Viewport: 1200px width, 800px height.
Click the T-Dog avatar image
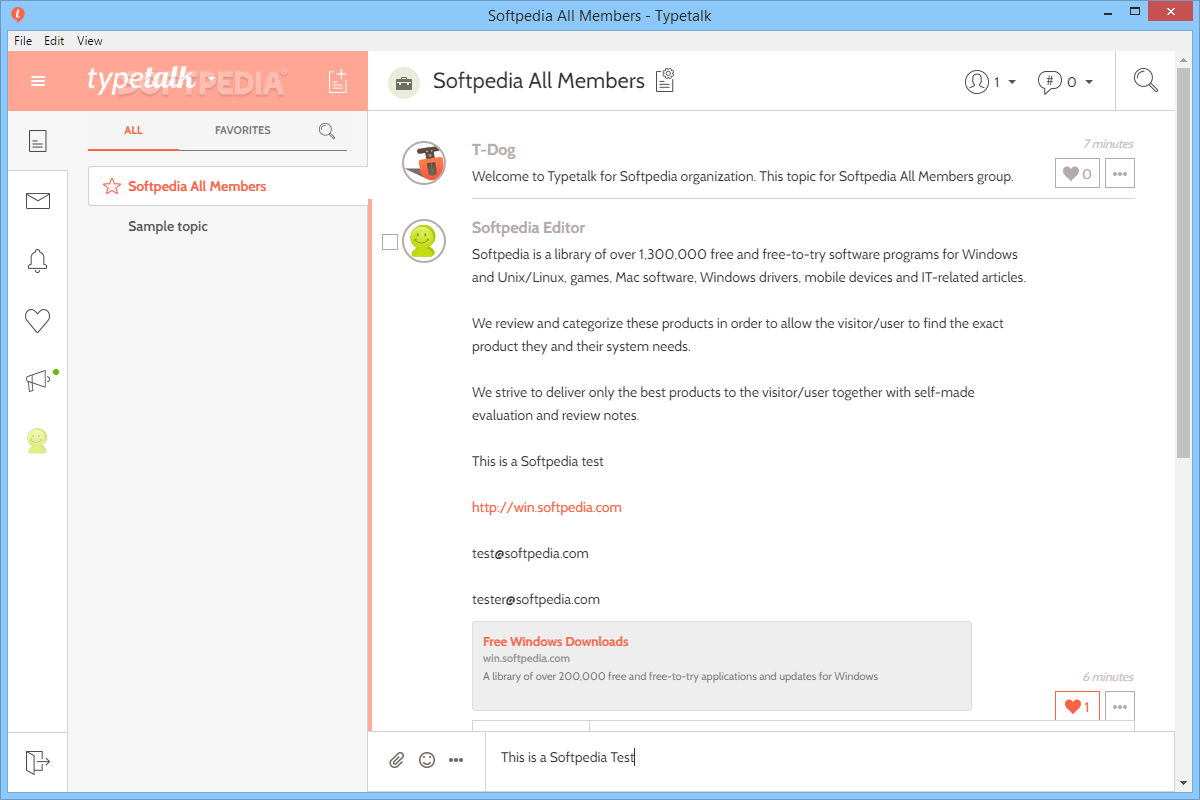pos(424,163)
